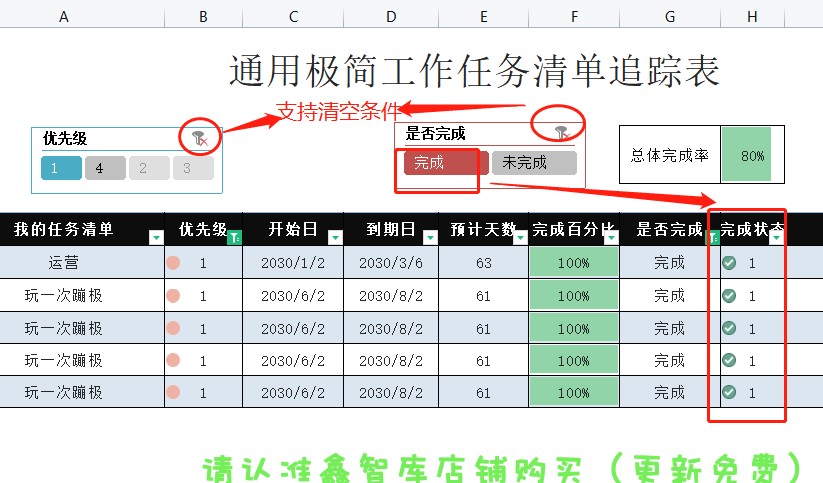Open the 预计天数 column filter dropdown
823x483 pixels.
(520, 238)
